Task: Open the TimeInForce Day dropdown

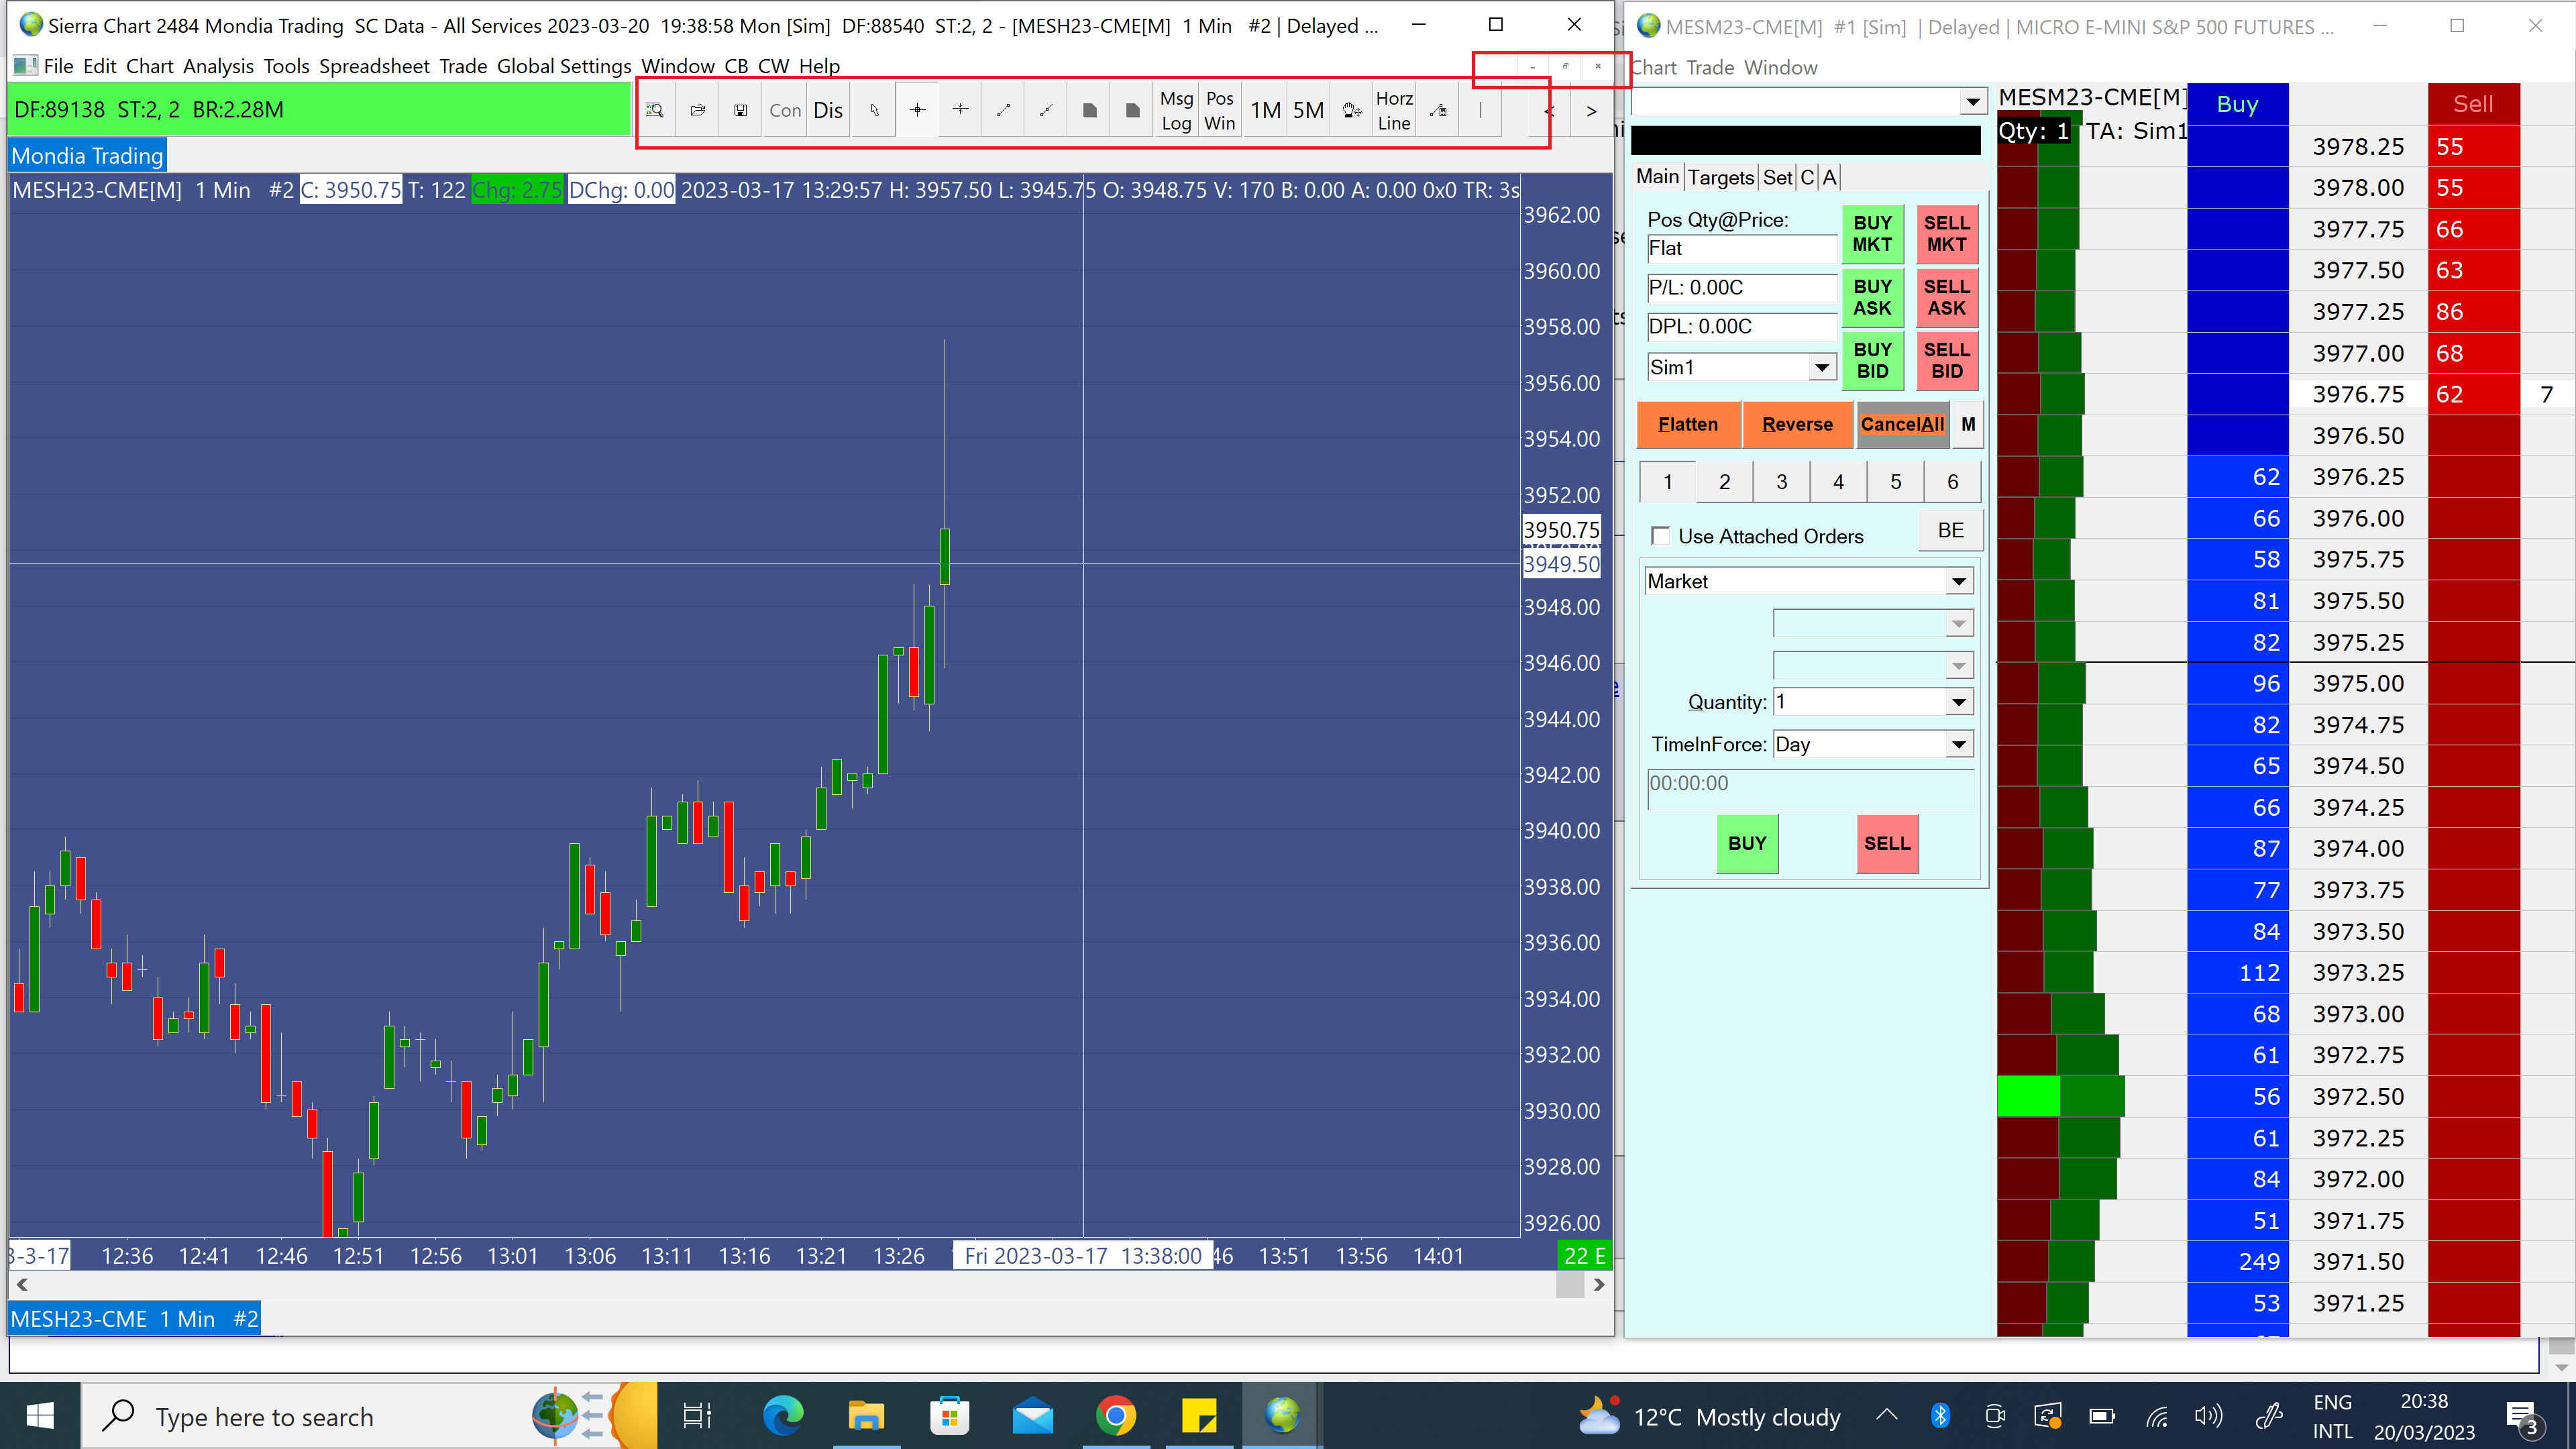Action: 1958,744
